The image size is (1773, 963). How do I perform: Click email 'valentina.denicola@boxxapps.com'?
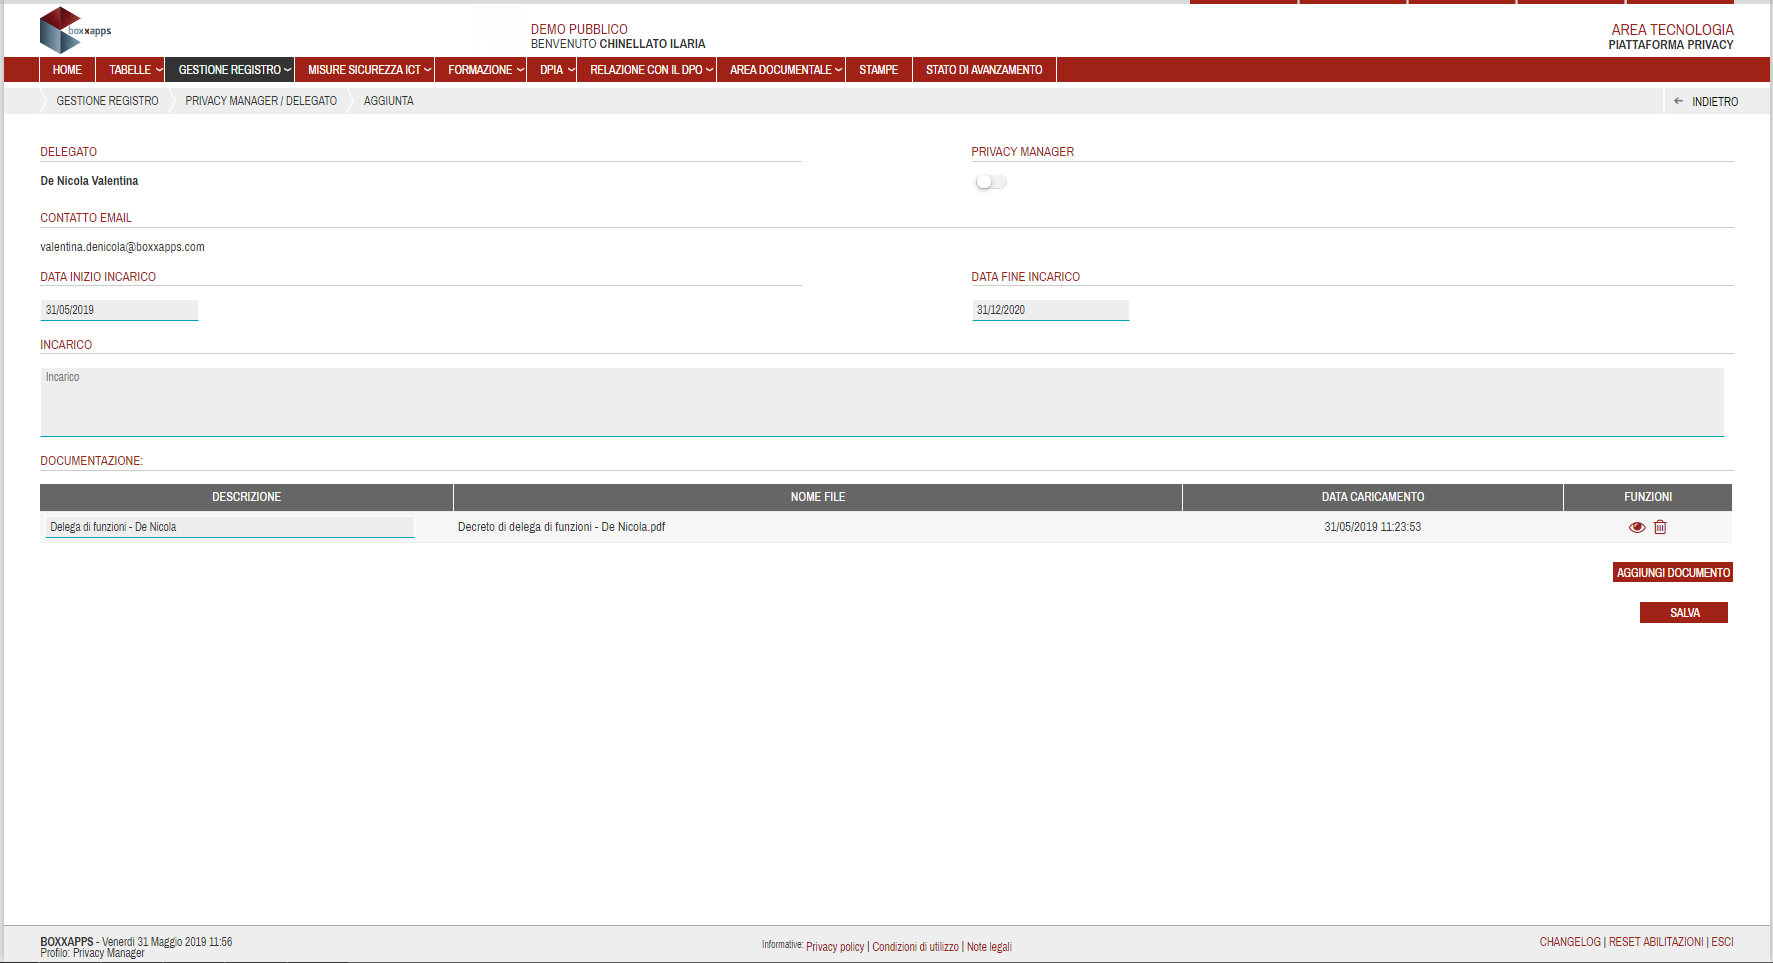(x=122, y=247)
